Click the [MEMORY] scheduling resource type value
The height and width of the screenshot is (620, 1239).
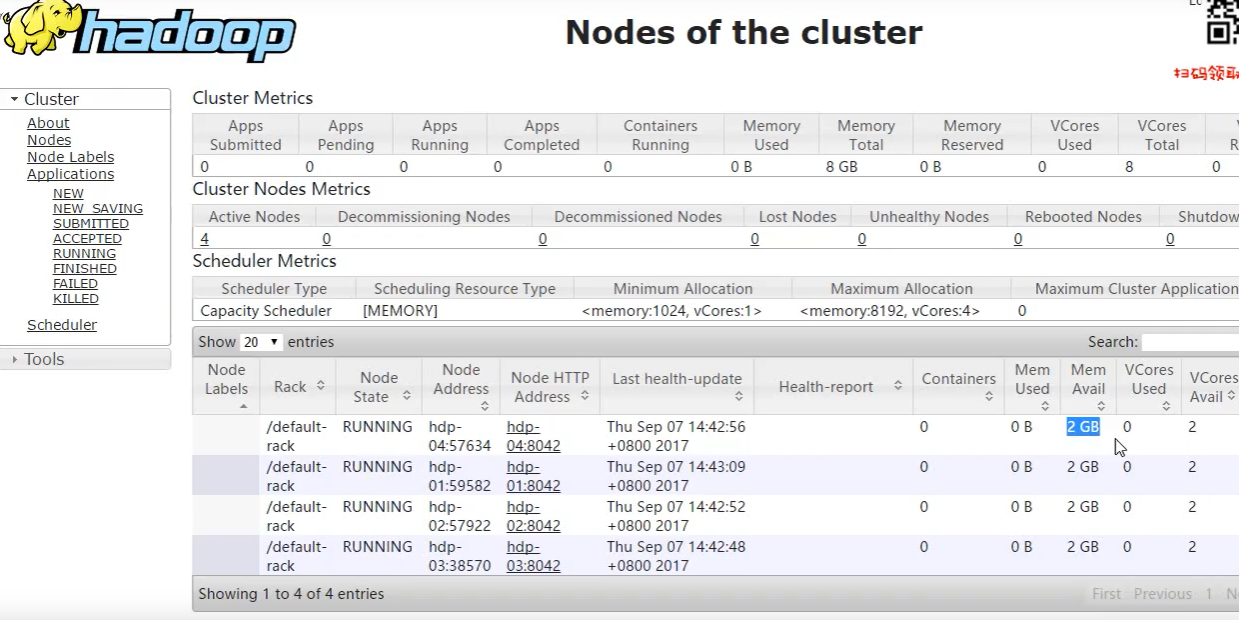(x=400, y=311)
